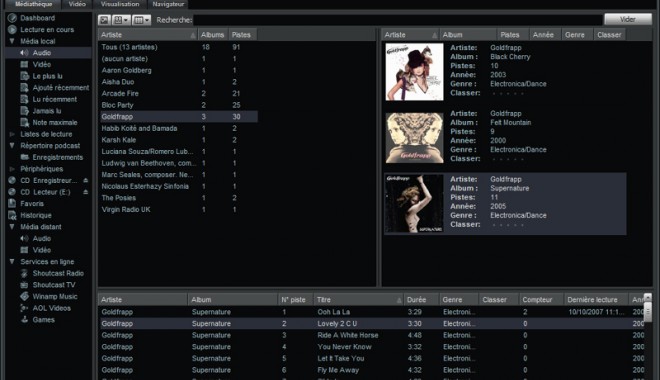The image size is (660, 380).
Task: Open the album art view mode dropdown
Action: tap(121, 20)
